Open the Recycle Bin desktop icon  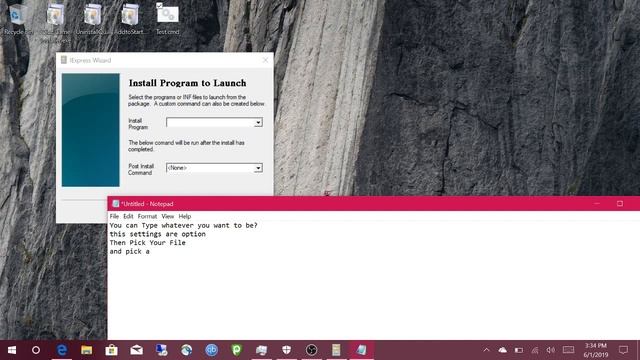[16, 18]
